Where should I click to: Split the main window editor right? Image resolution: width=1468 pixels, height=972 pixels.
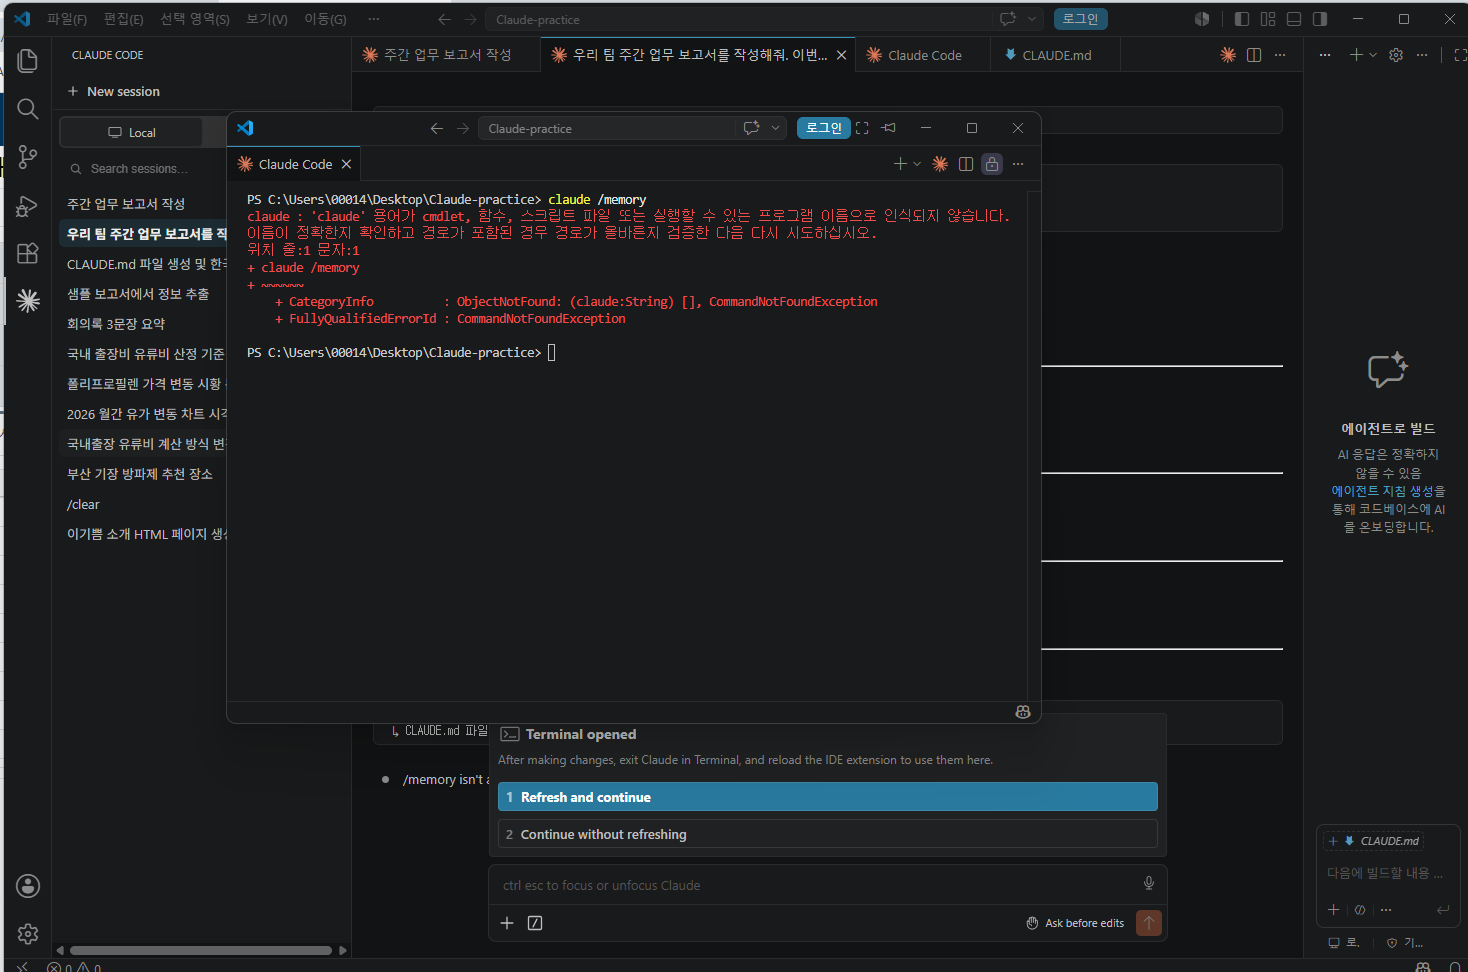pos(1254,55)
